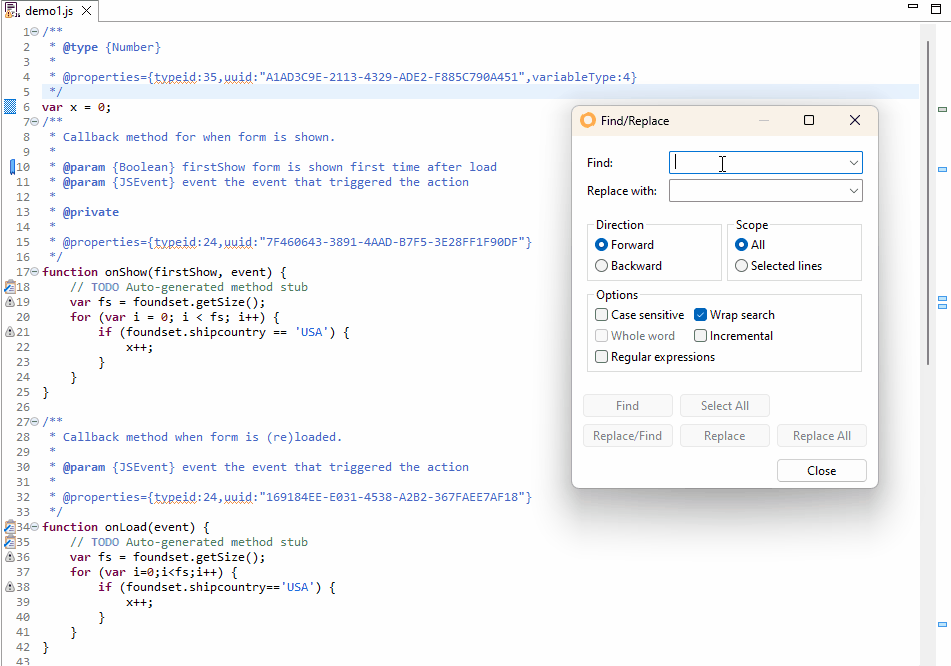Maximize the Find/Replace dialog

[x=808, y=120]
